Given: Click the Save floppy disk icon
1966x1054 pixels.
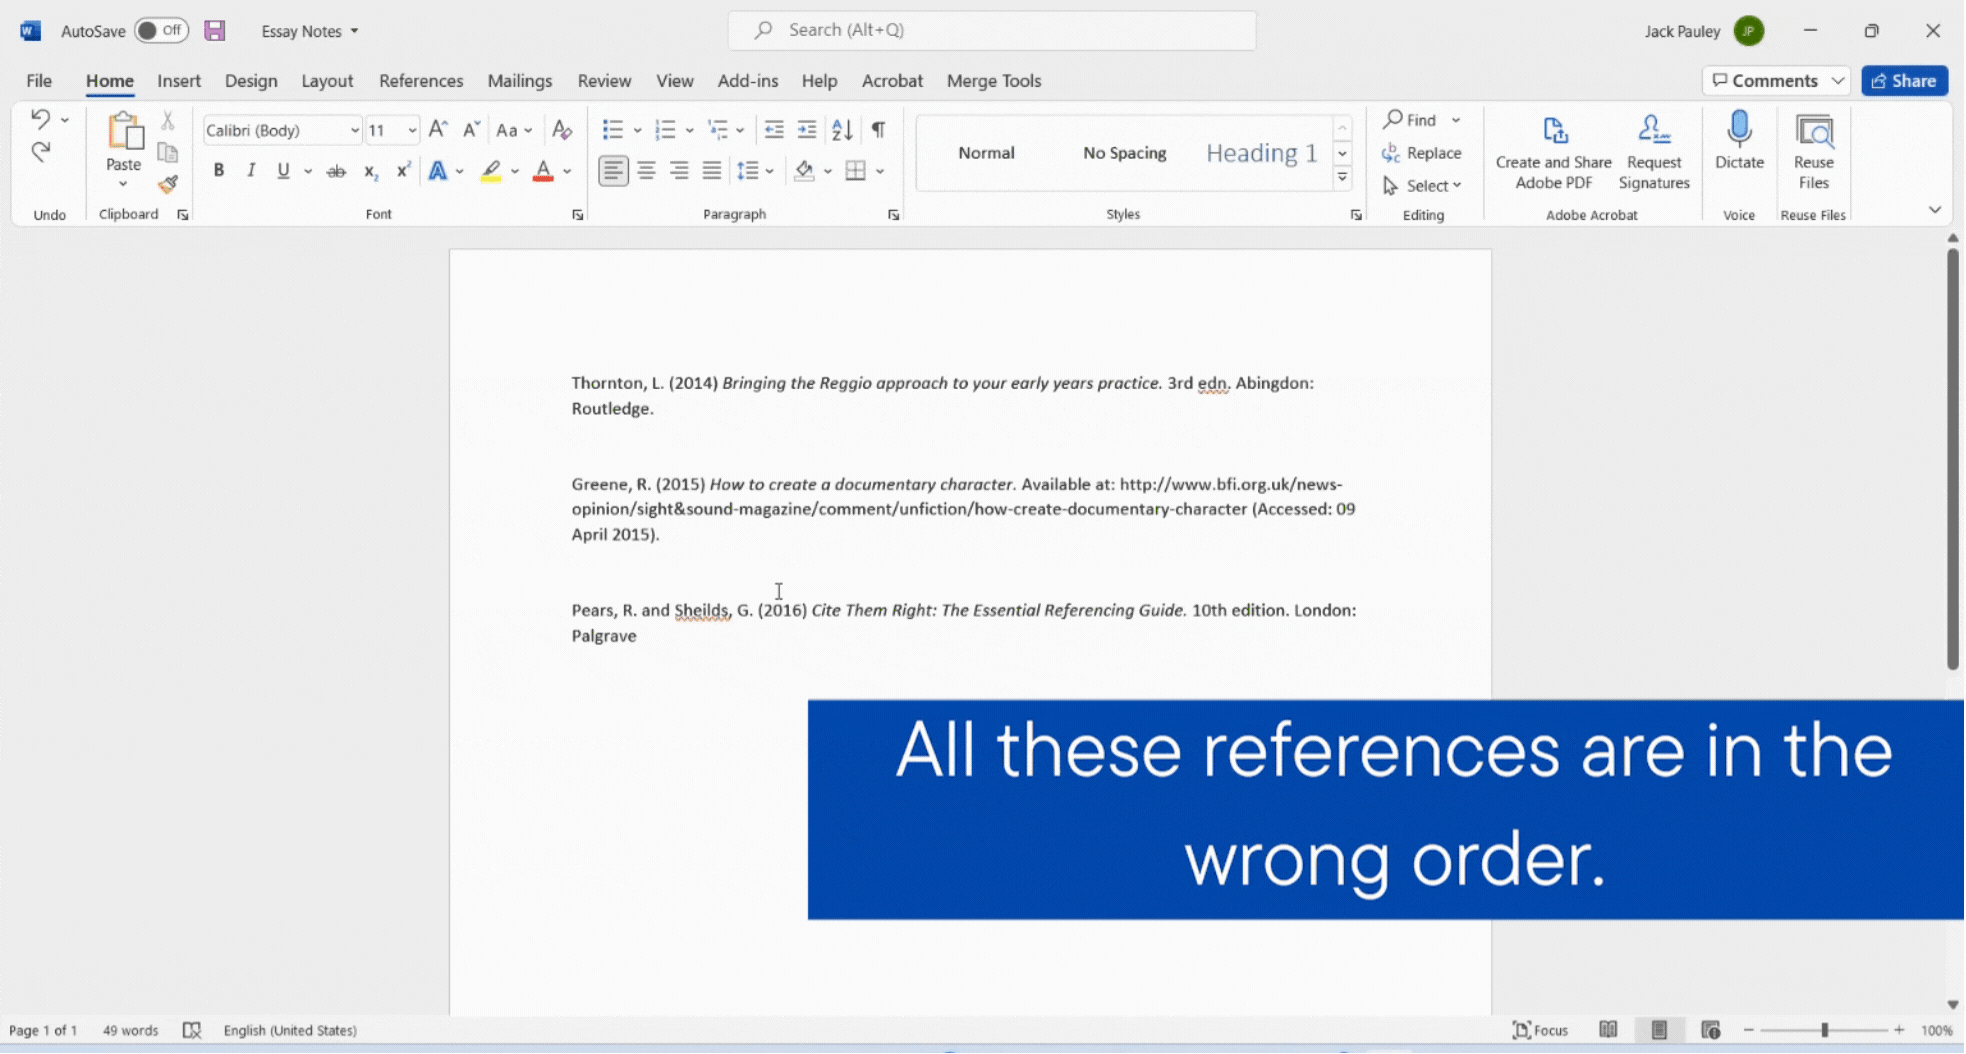Looking at the screenshot, I should 214,31.
